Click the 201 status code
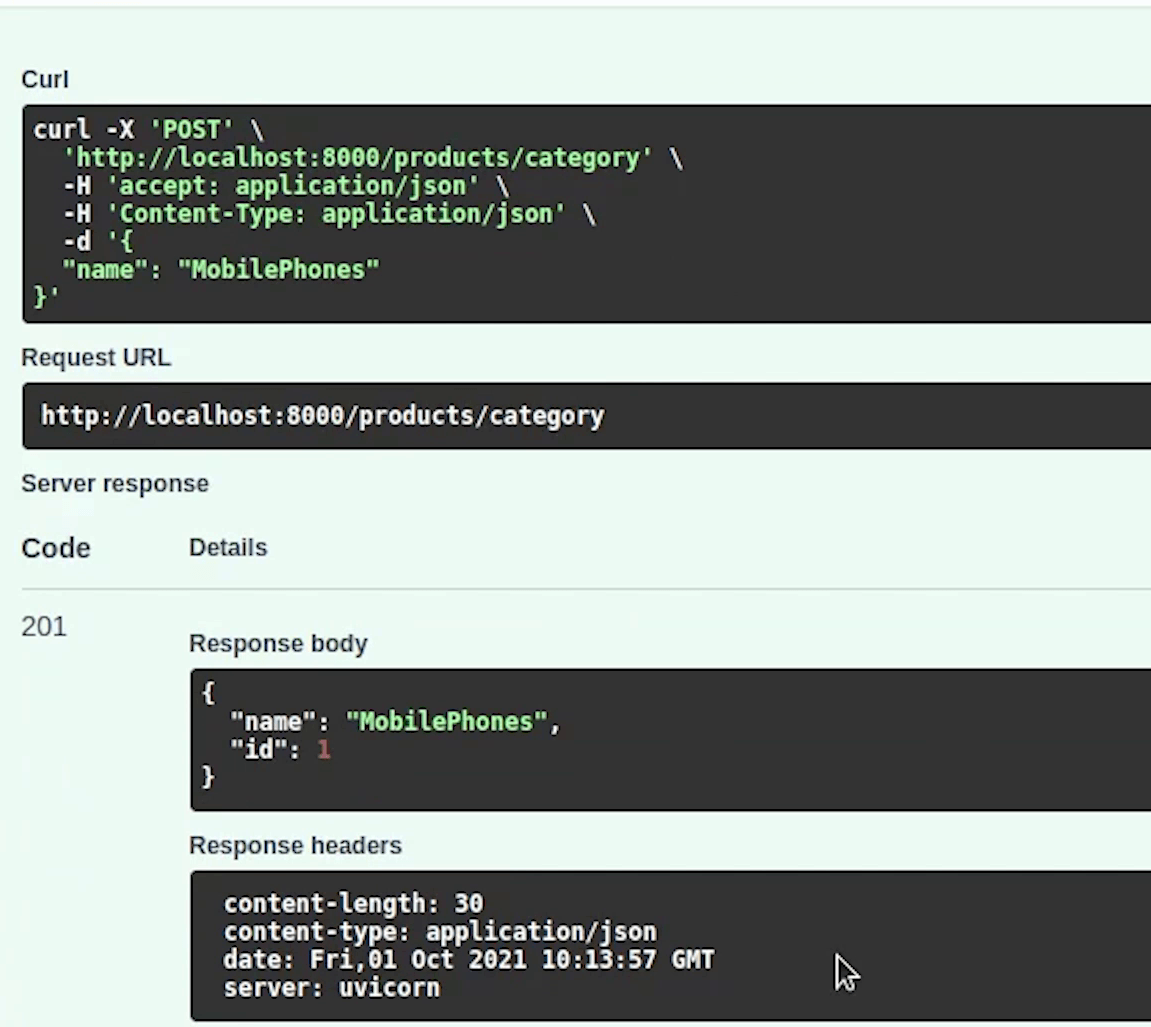Viewport: 1151px width, 1027px height. (44, 627)
